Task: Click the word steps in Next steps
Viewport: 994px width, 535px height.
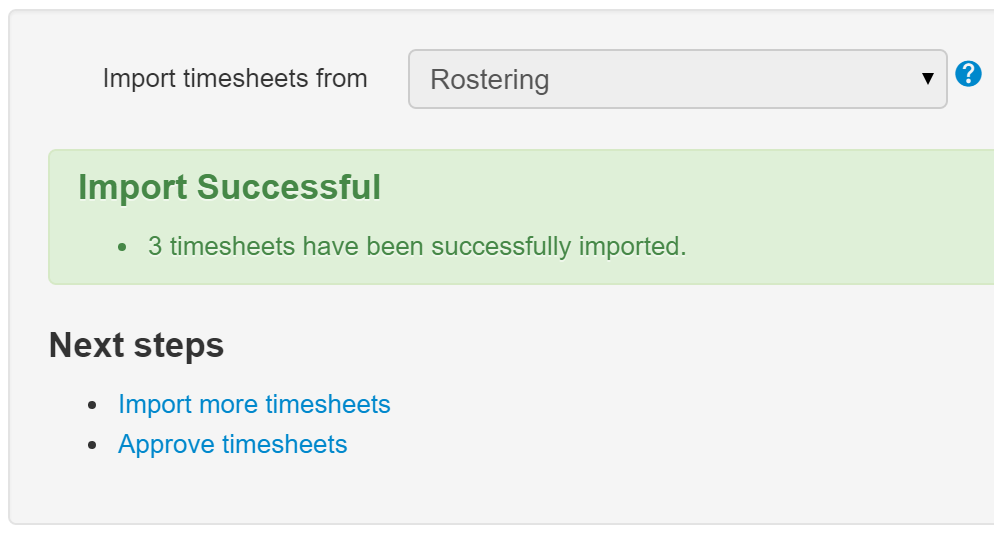Action: pos(179,347)
